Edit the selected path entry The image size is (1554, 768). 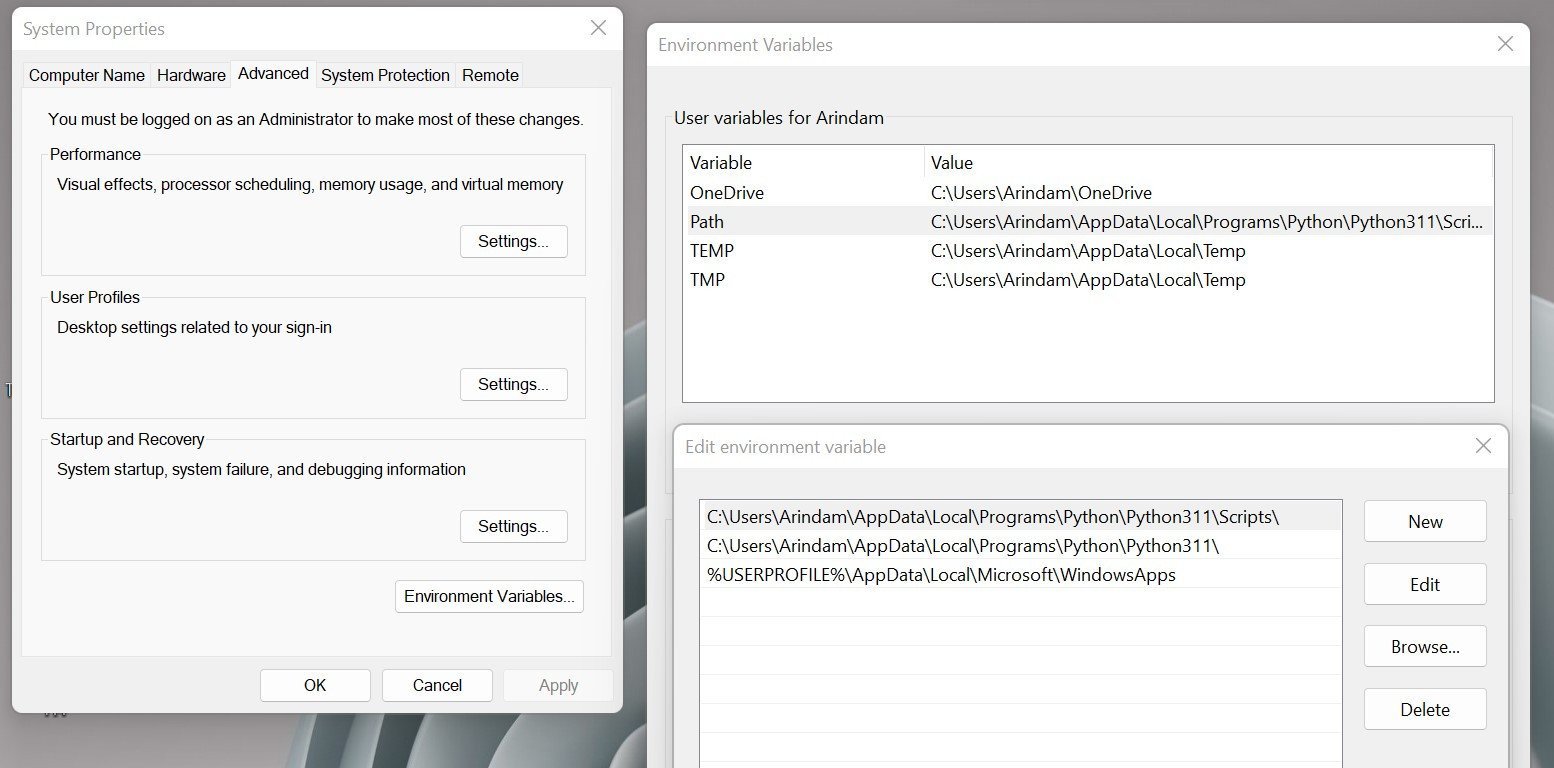coord(1424,584)
